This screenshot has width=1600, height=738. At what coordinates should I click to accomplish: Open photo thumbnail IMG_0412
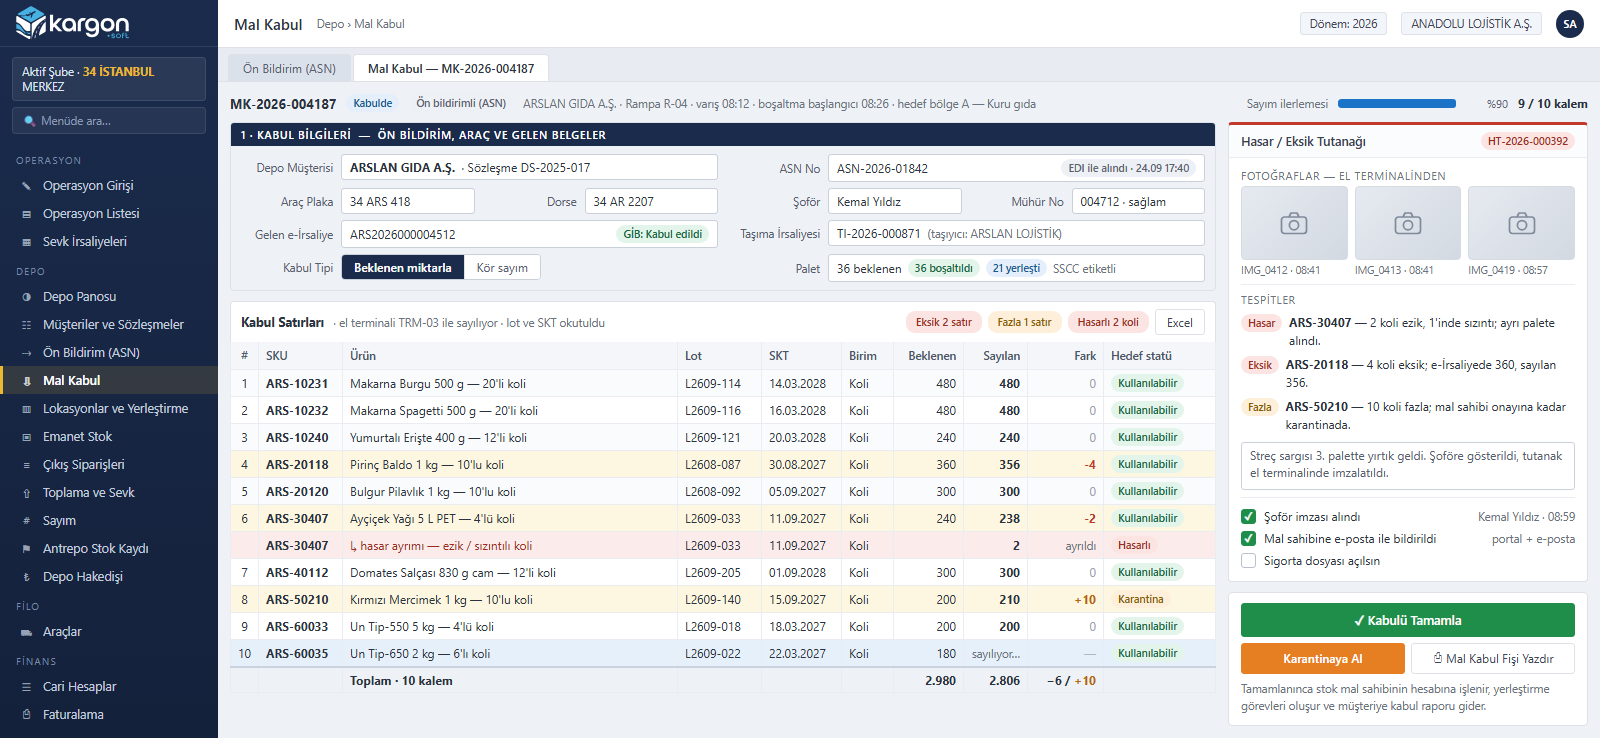[1294, 223]
